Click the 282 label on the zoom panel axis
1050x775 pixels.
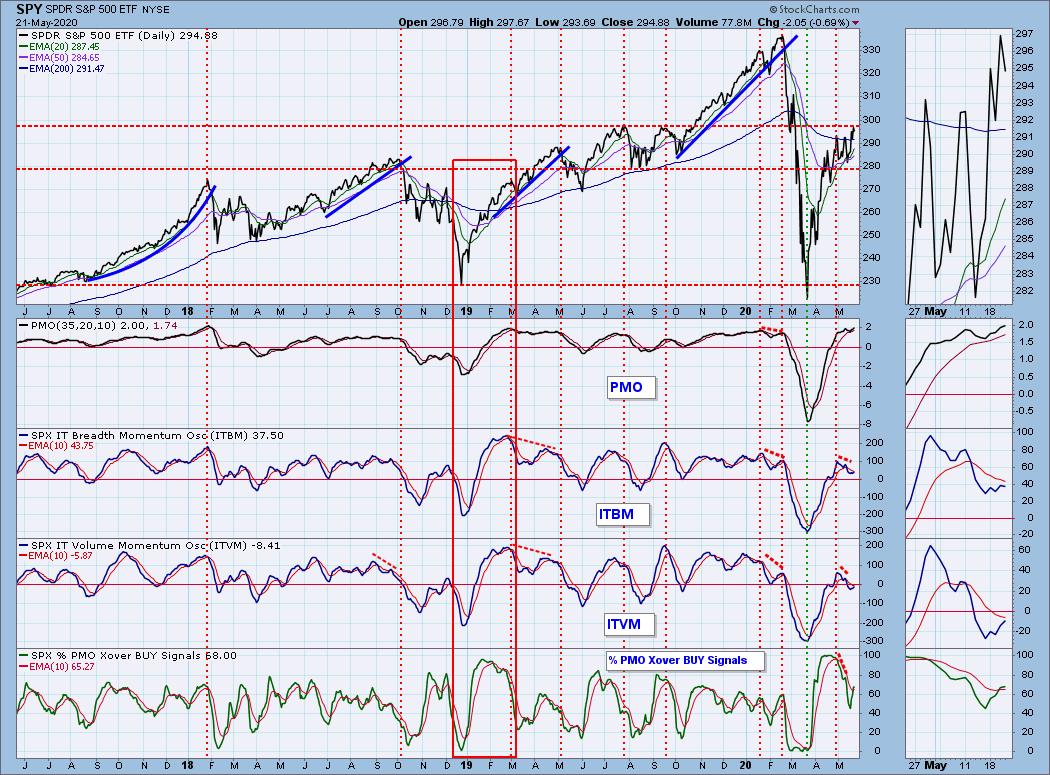1024,291
